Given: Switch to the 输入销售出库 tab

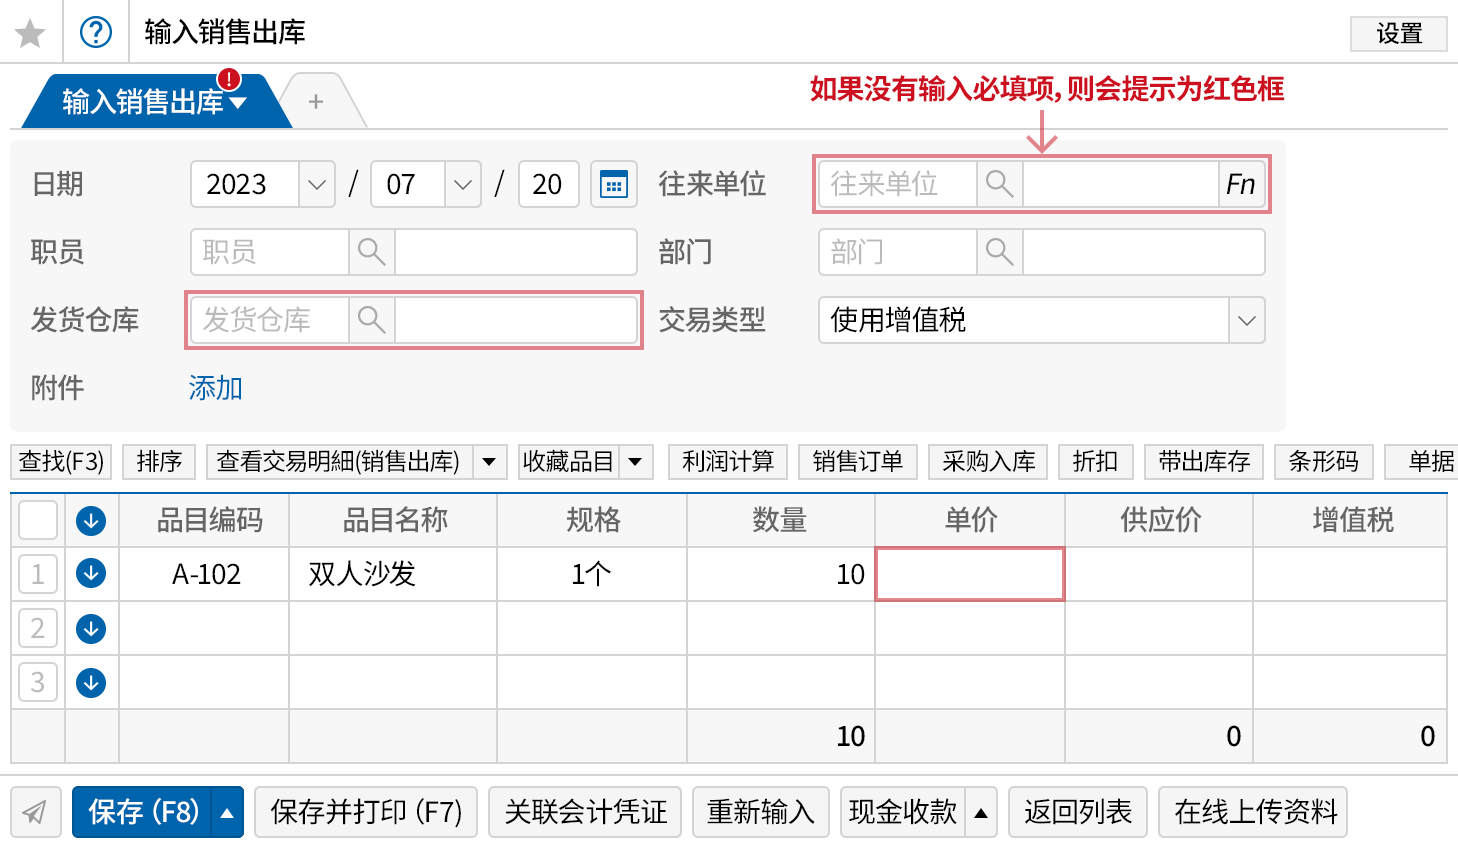Looking at the screenshot, I should click(x=142, y=102).
